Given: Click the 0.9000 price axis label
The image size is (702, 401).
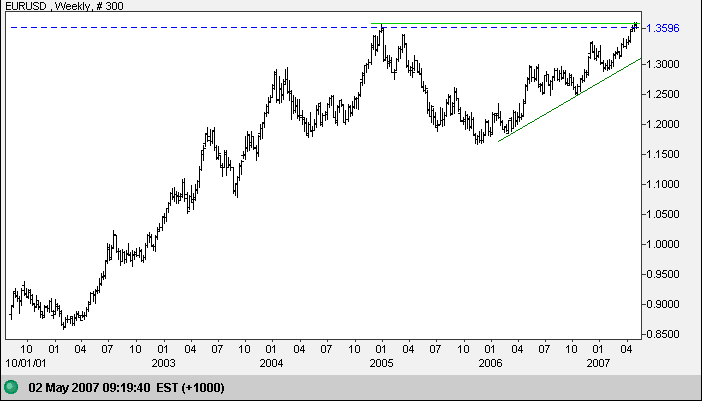Looking at the screenshot, I should (663, 304).
